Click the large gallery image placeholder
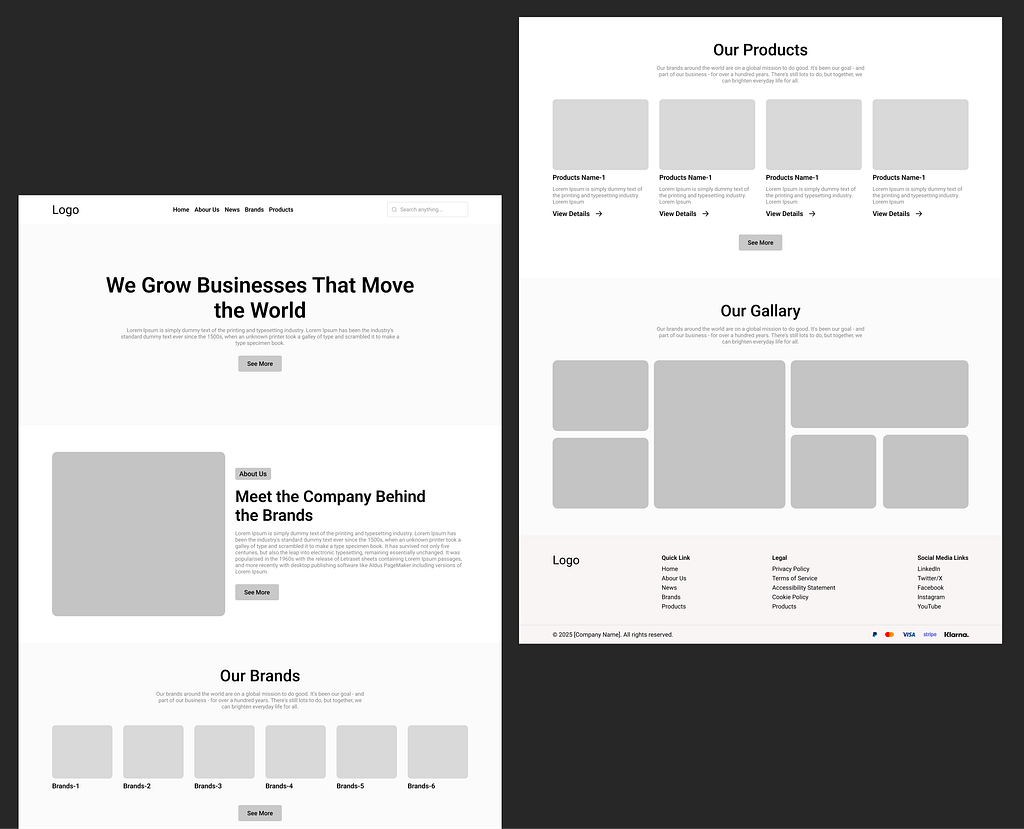The image size is (1024, 829). [718, 434]
